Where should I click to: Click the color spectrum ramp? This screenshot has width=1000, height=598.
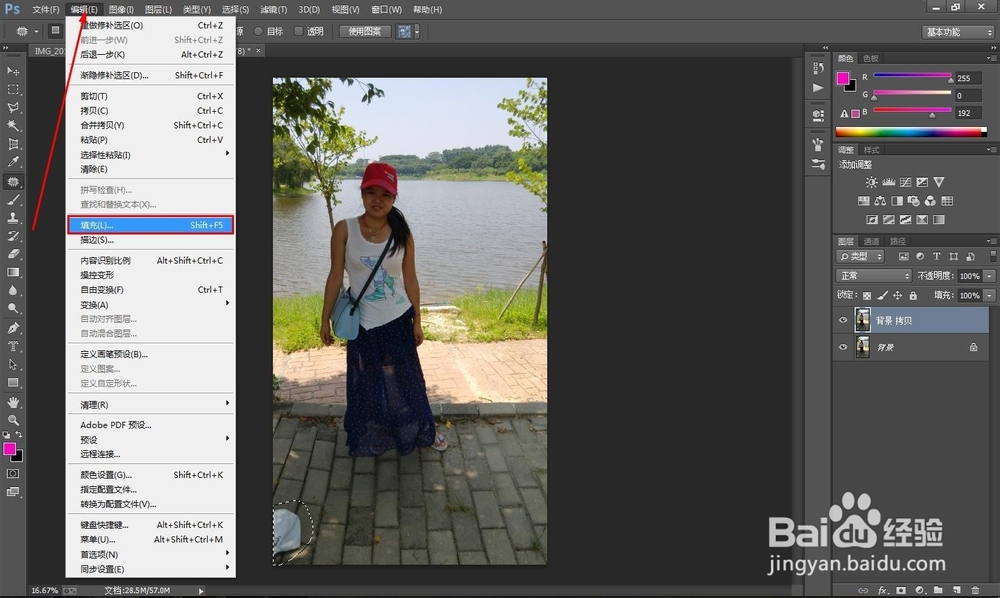[x=911, y=132]
